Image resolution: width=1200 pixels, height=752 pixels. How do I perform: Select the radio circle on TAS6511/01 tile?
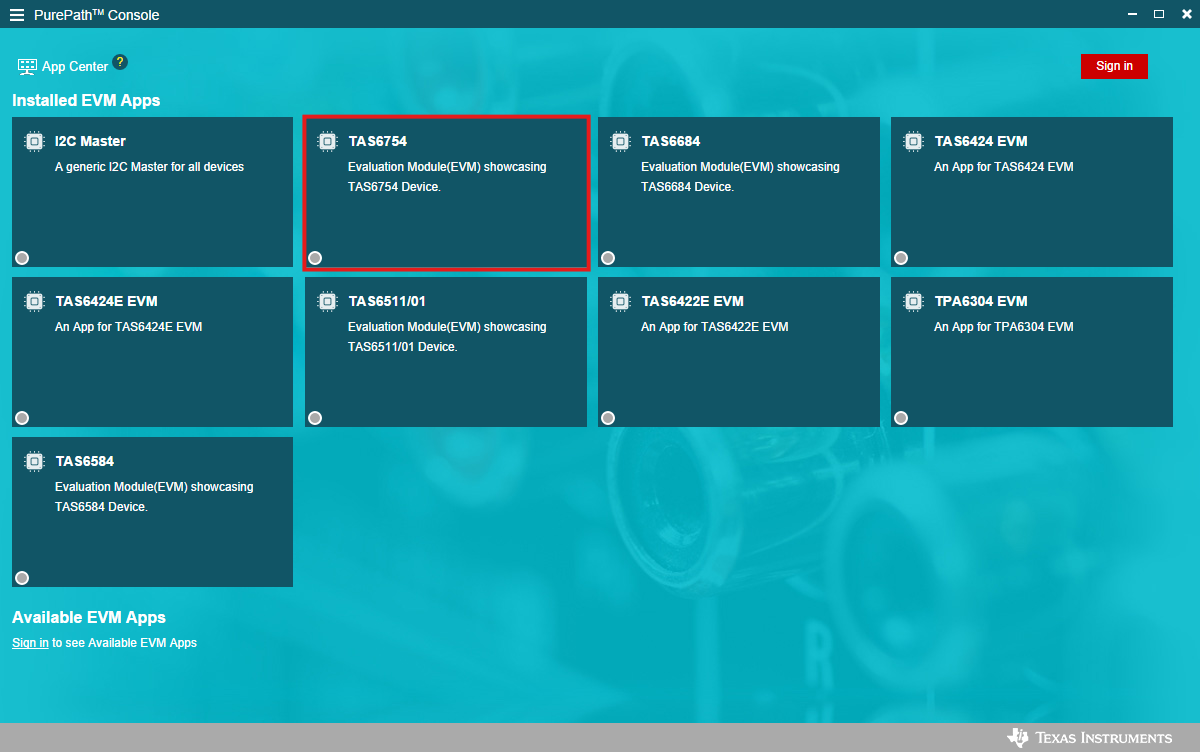pyautogui.click(x=315, y=418)
